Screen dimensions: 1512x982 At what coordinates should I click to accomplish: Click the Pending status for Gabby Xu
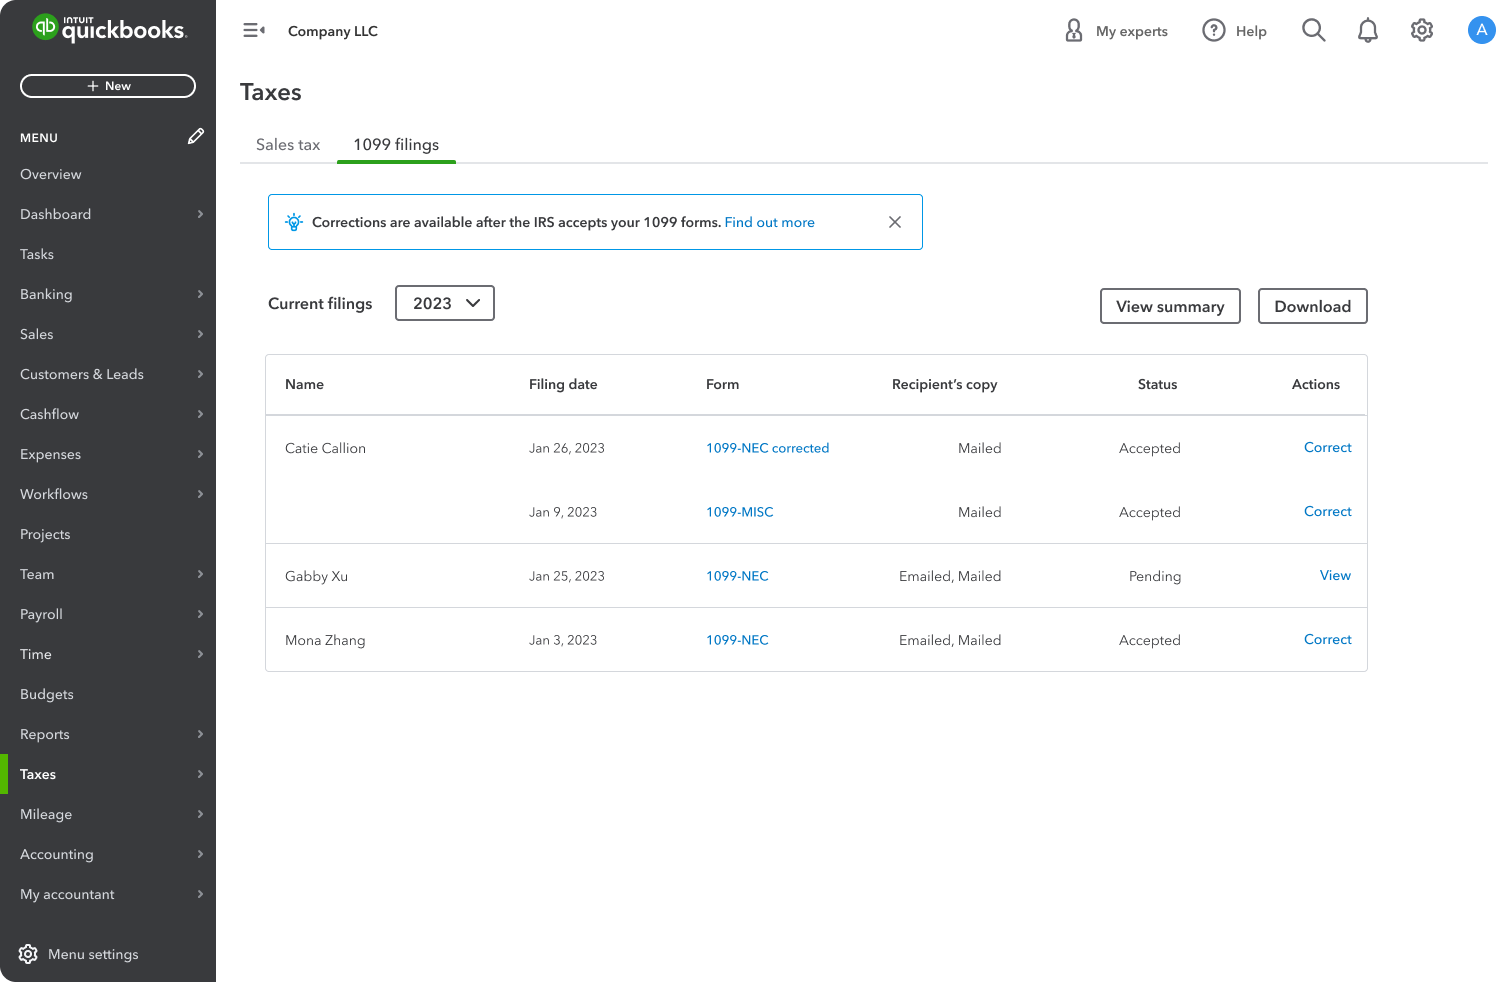1155,576
